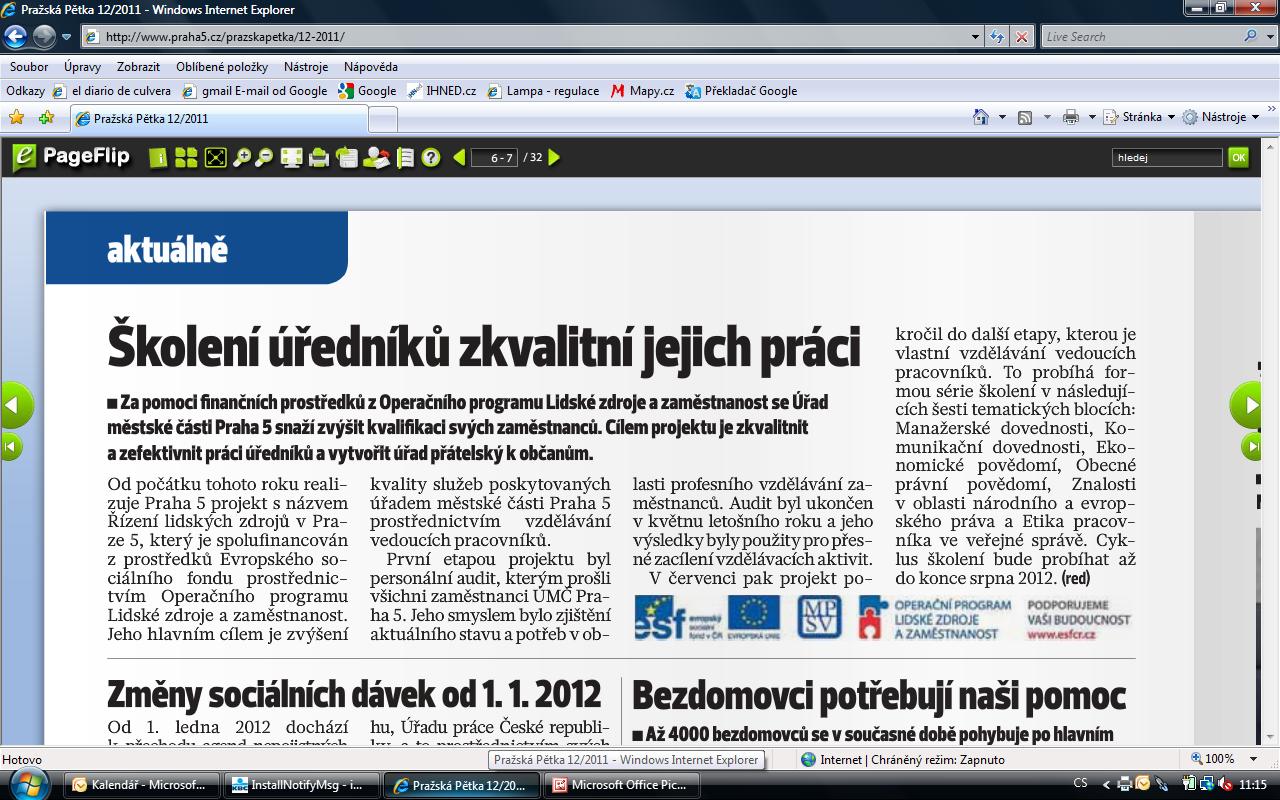Open a new blank tab

(x=382, y=119)
